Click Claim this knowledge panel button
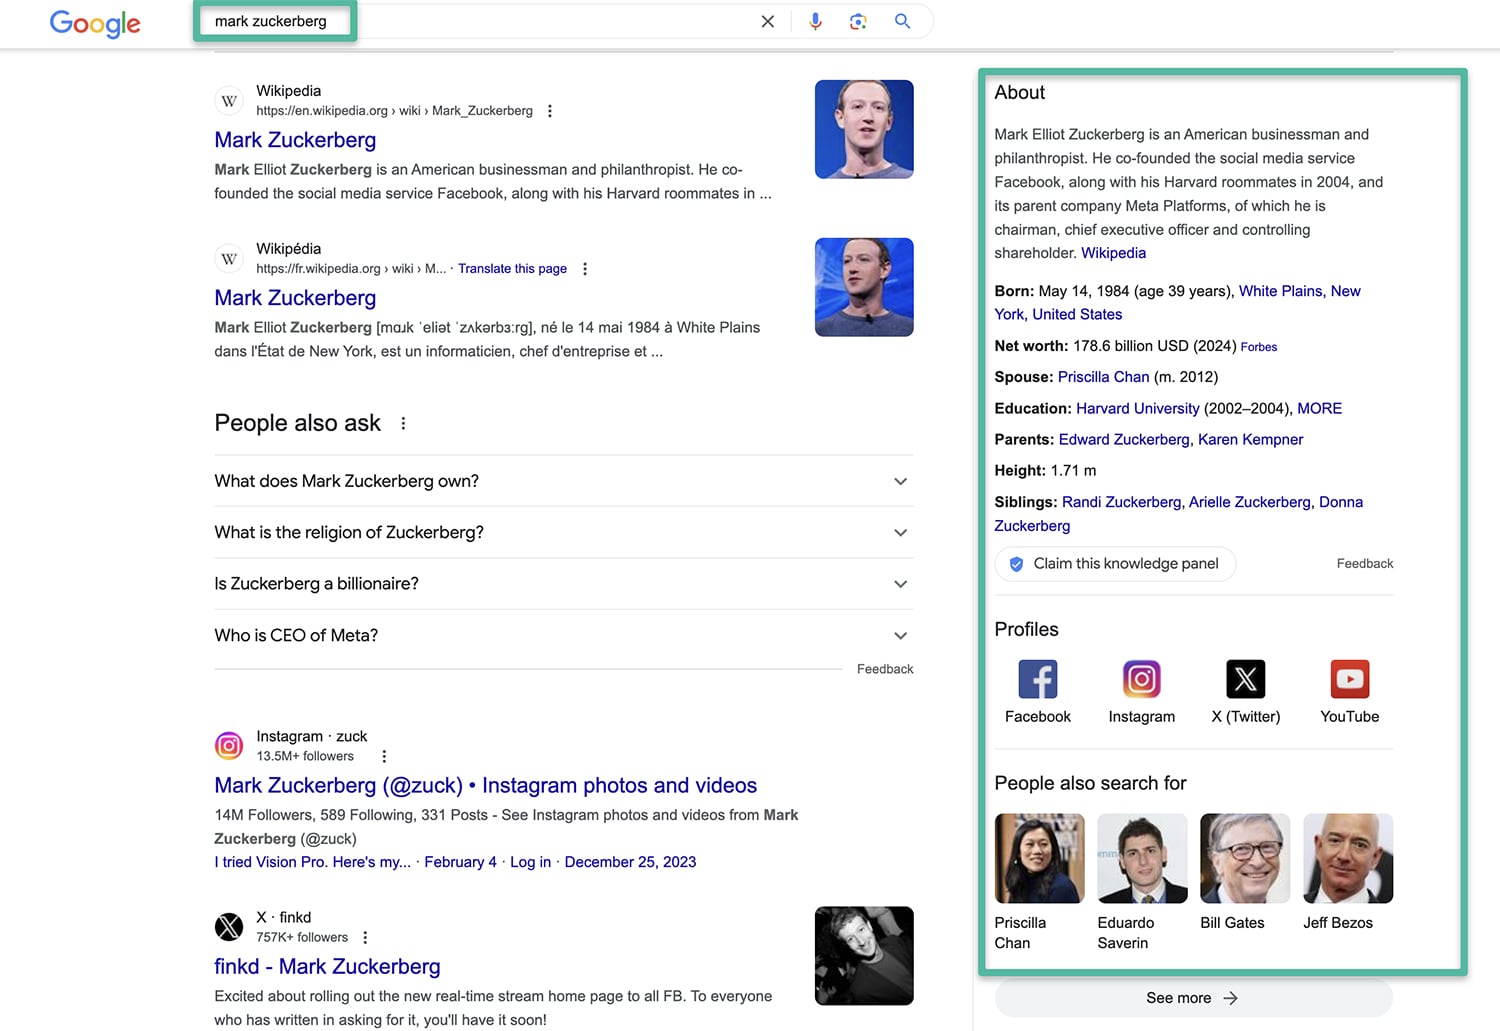This screenshot has width=1500, height=1031. click(x=1115, y=564)
